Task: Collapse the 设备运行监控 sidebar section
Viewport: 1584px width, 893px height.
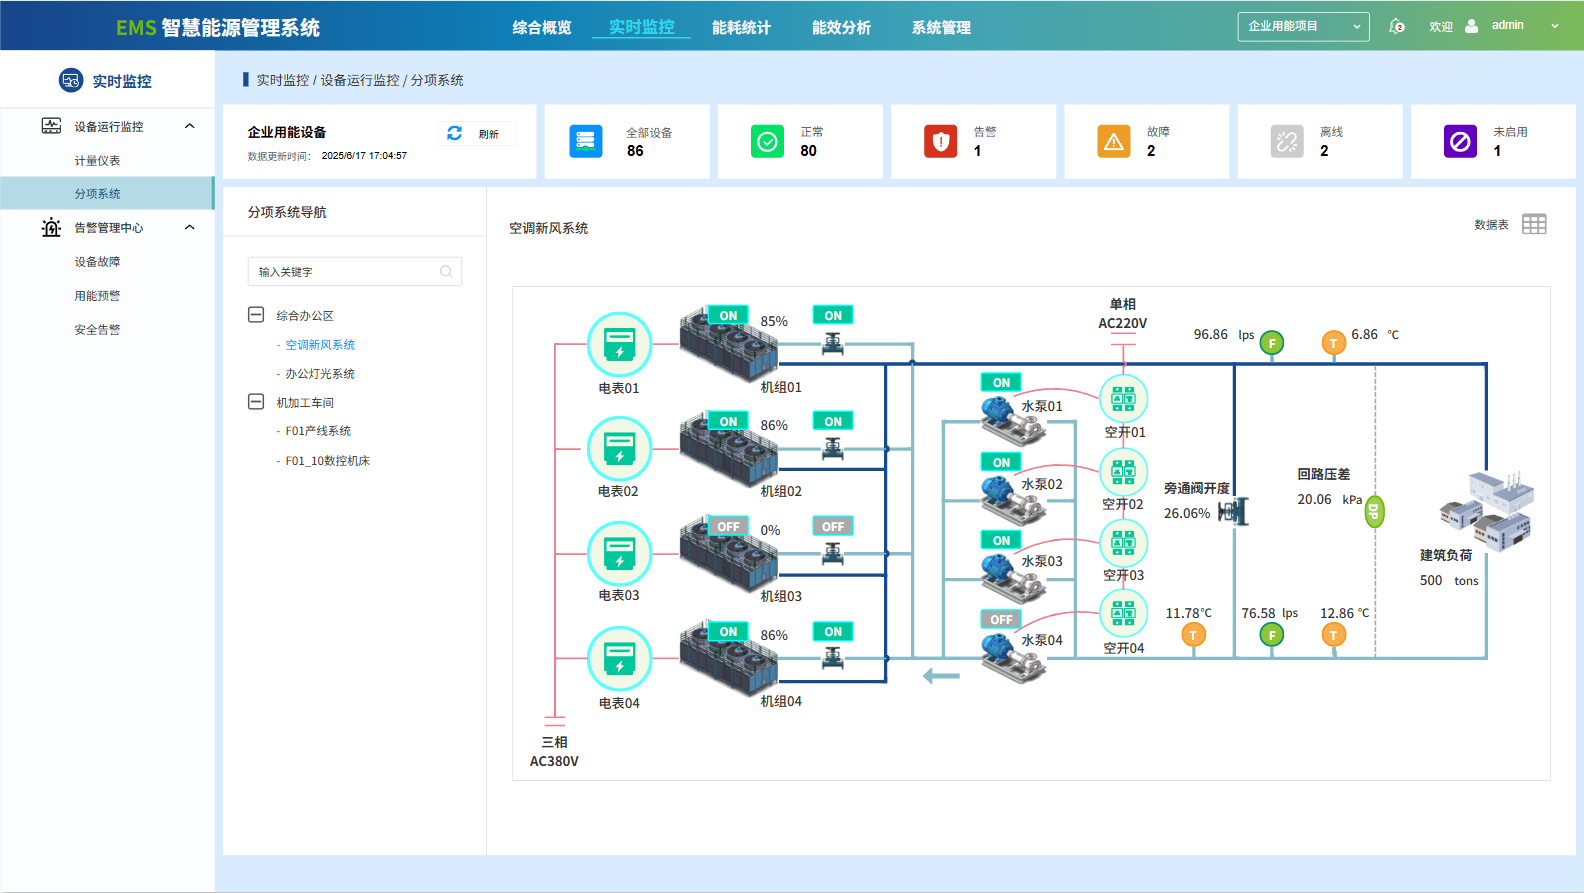Action: [x=189, y=126]
